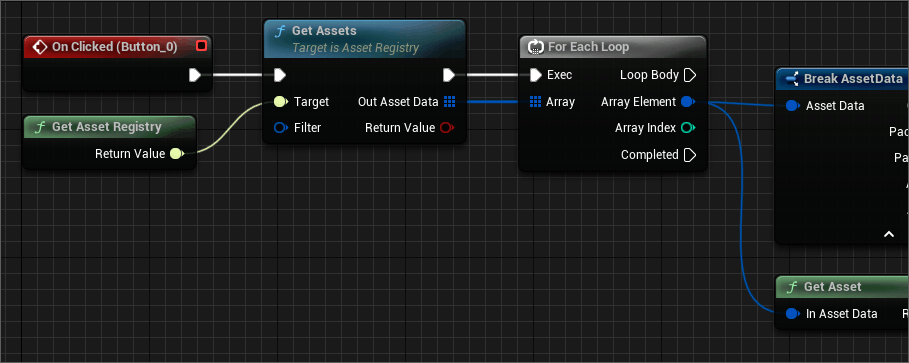The height and width of the screenshot is (363, 909).
Task: Click Get Asset Registry Return Value pin
Action: [x=177, y=154]
